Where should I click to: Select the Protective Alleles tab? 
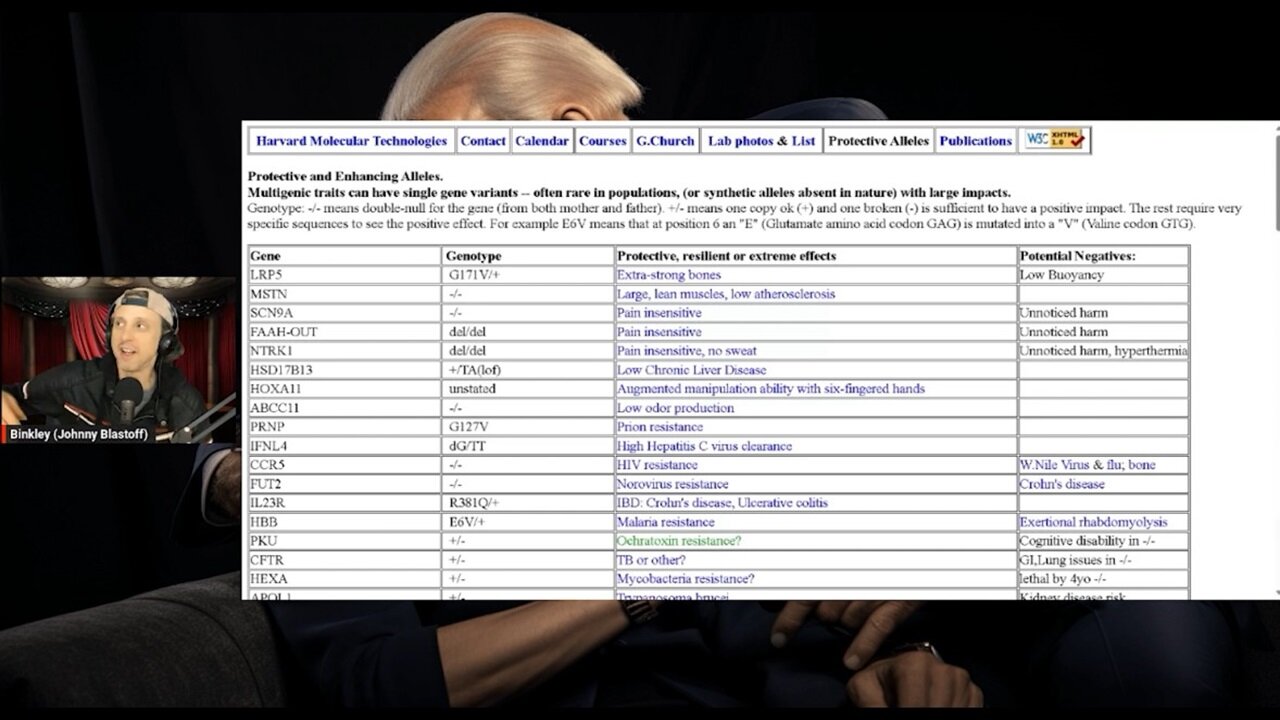(879, 141)
